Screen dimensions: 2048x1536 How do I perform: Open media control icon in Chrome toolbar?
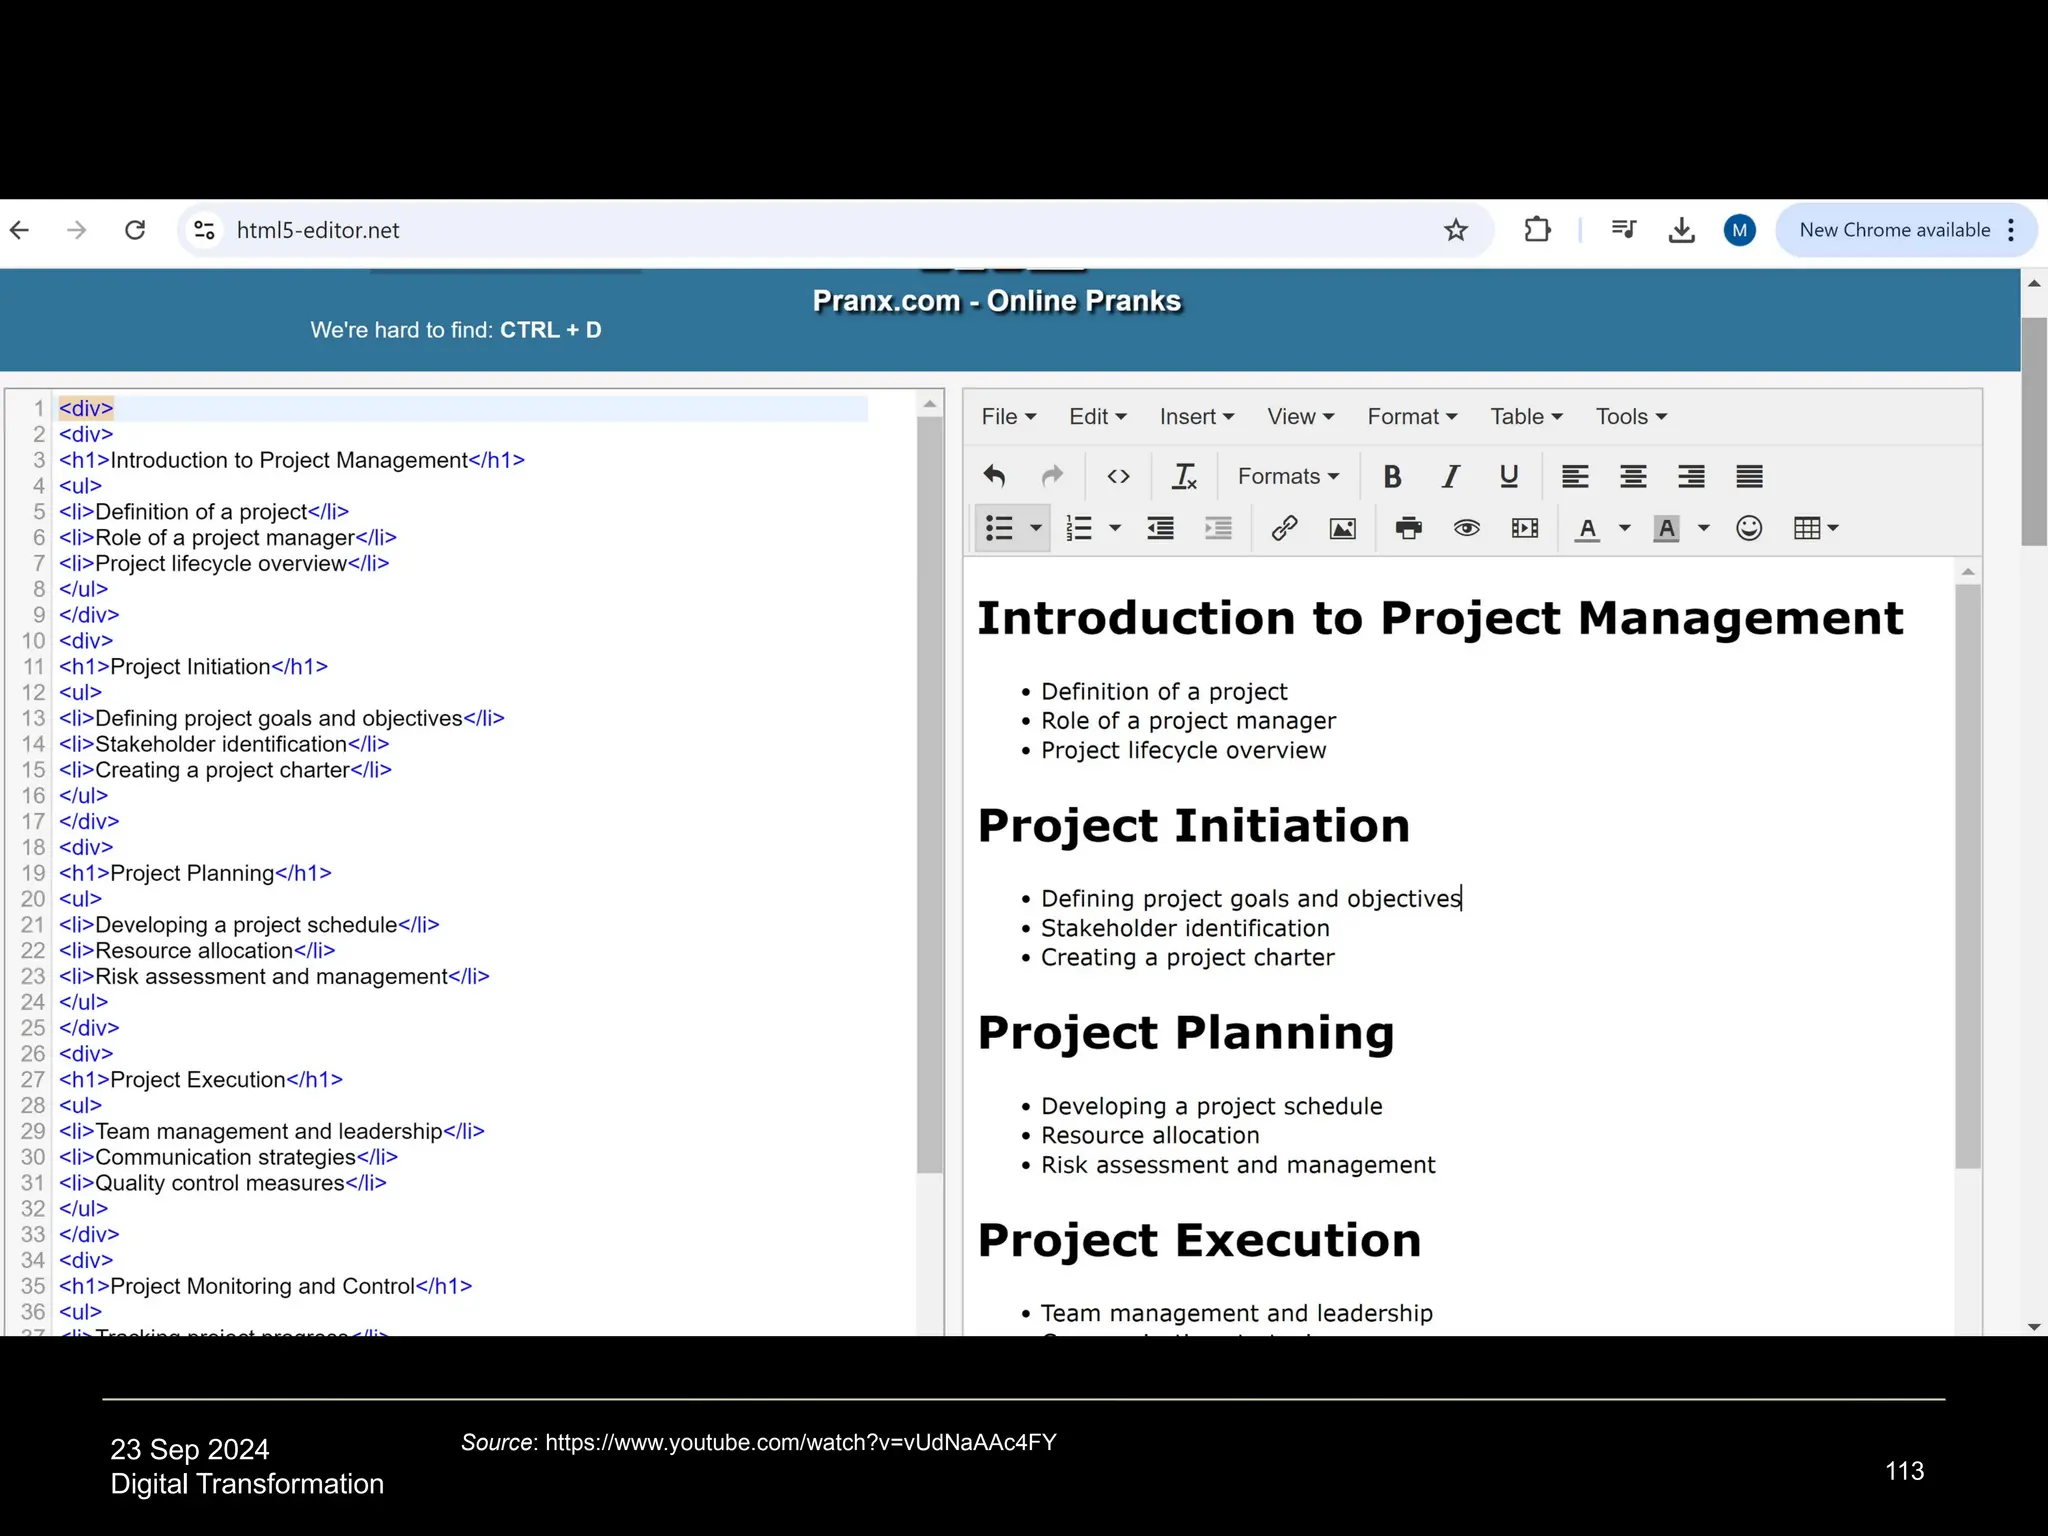1624,230
